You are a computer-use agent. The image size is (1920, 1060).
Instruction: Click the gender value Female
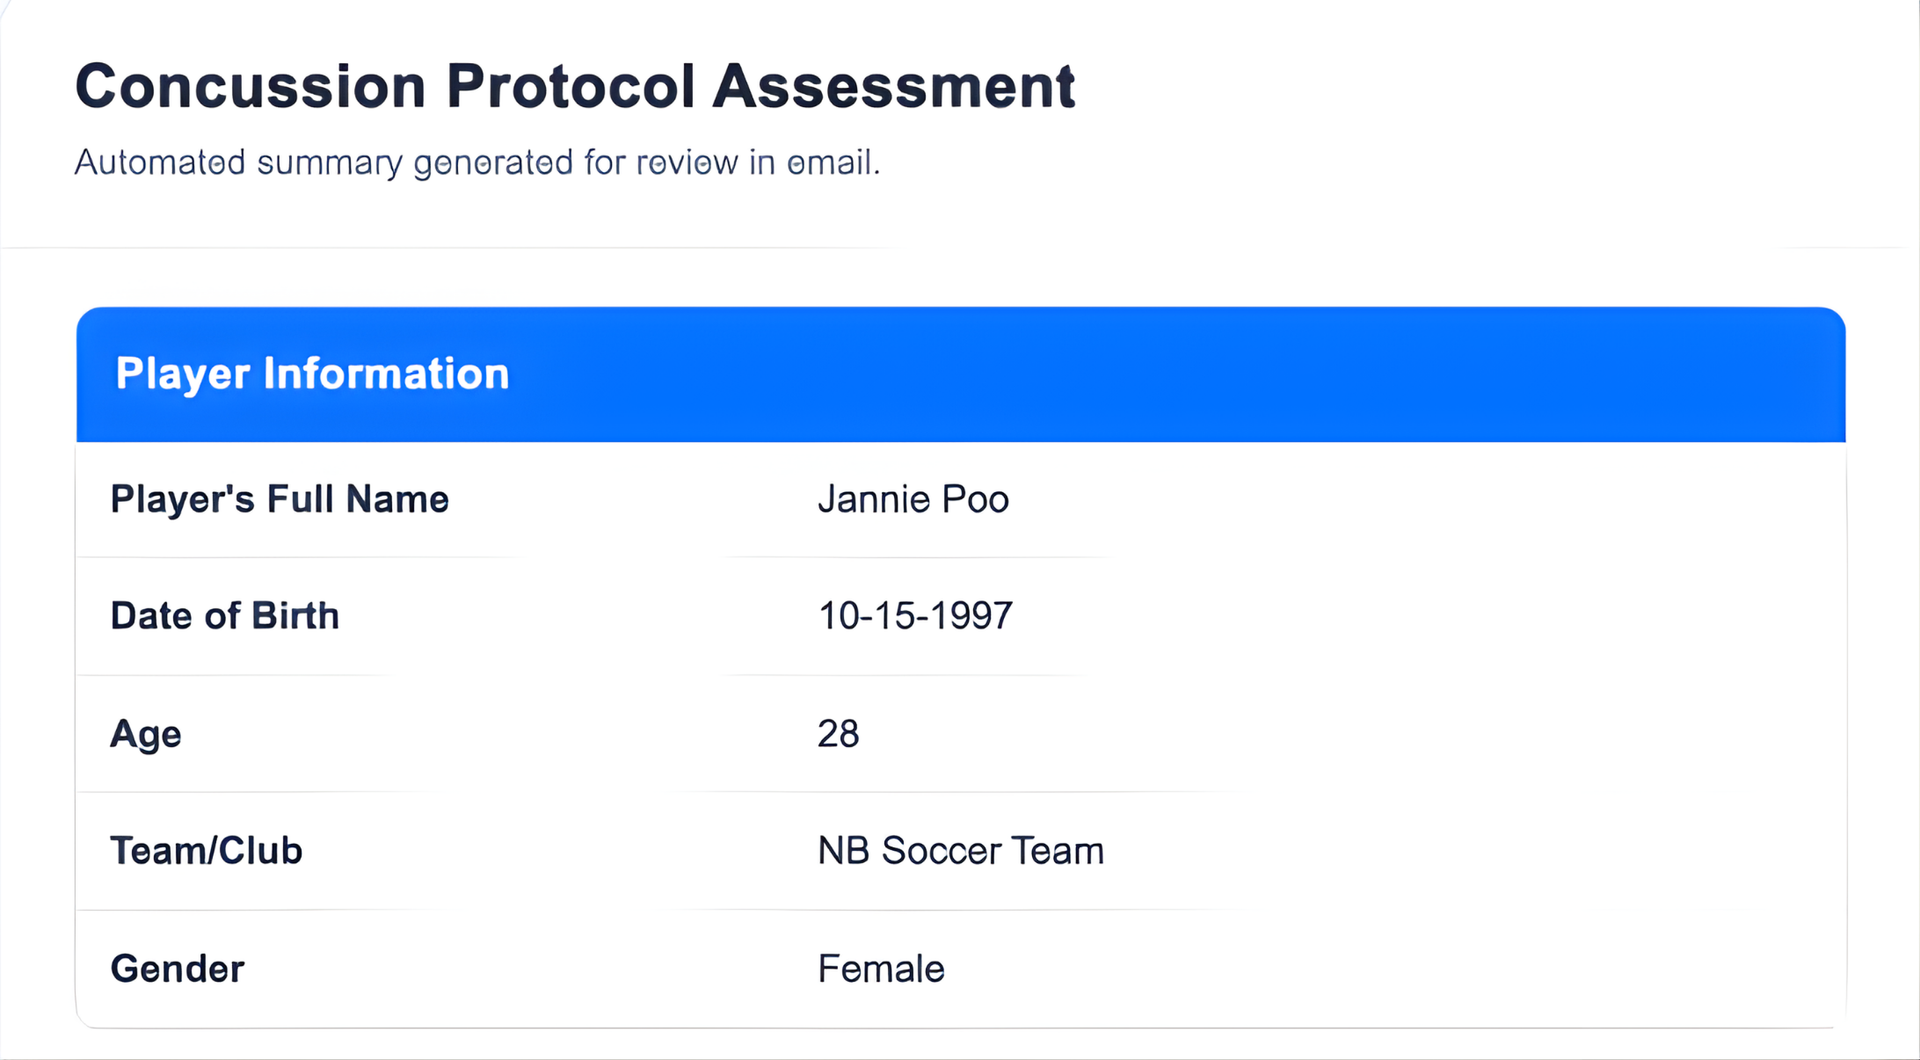pyautogui.click(x=881, y=969)
